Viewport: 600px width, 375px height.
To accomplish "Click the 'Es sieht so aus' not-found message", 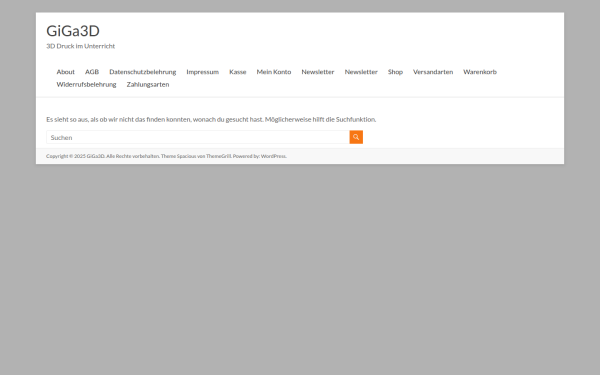I will click(211, 119).
